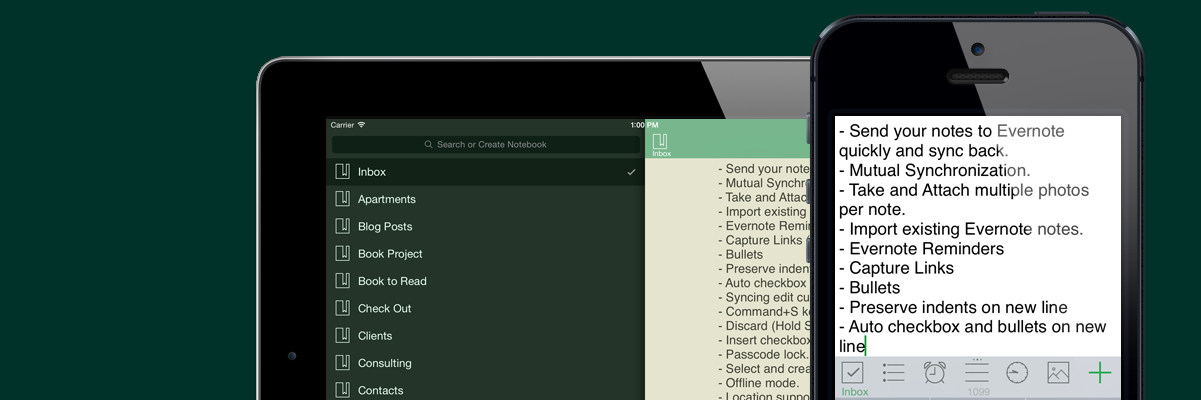Tap the green Inbox label on iPhone toolbar
Image resolution: width=1201 pixels, height=400 pixels.
[855, 392]
